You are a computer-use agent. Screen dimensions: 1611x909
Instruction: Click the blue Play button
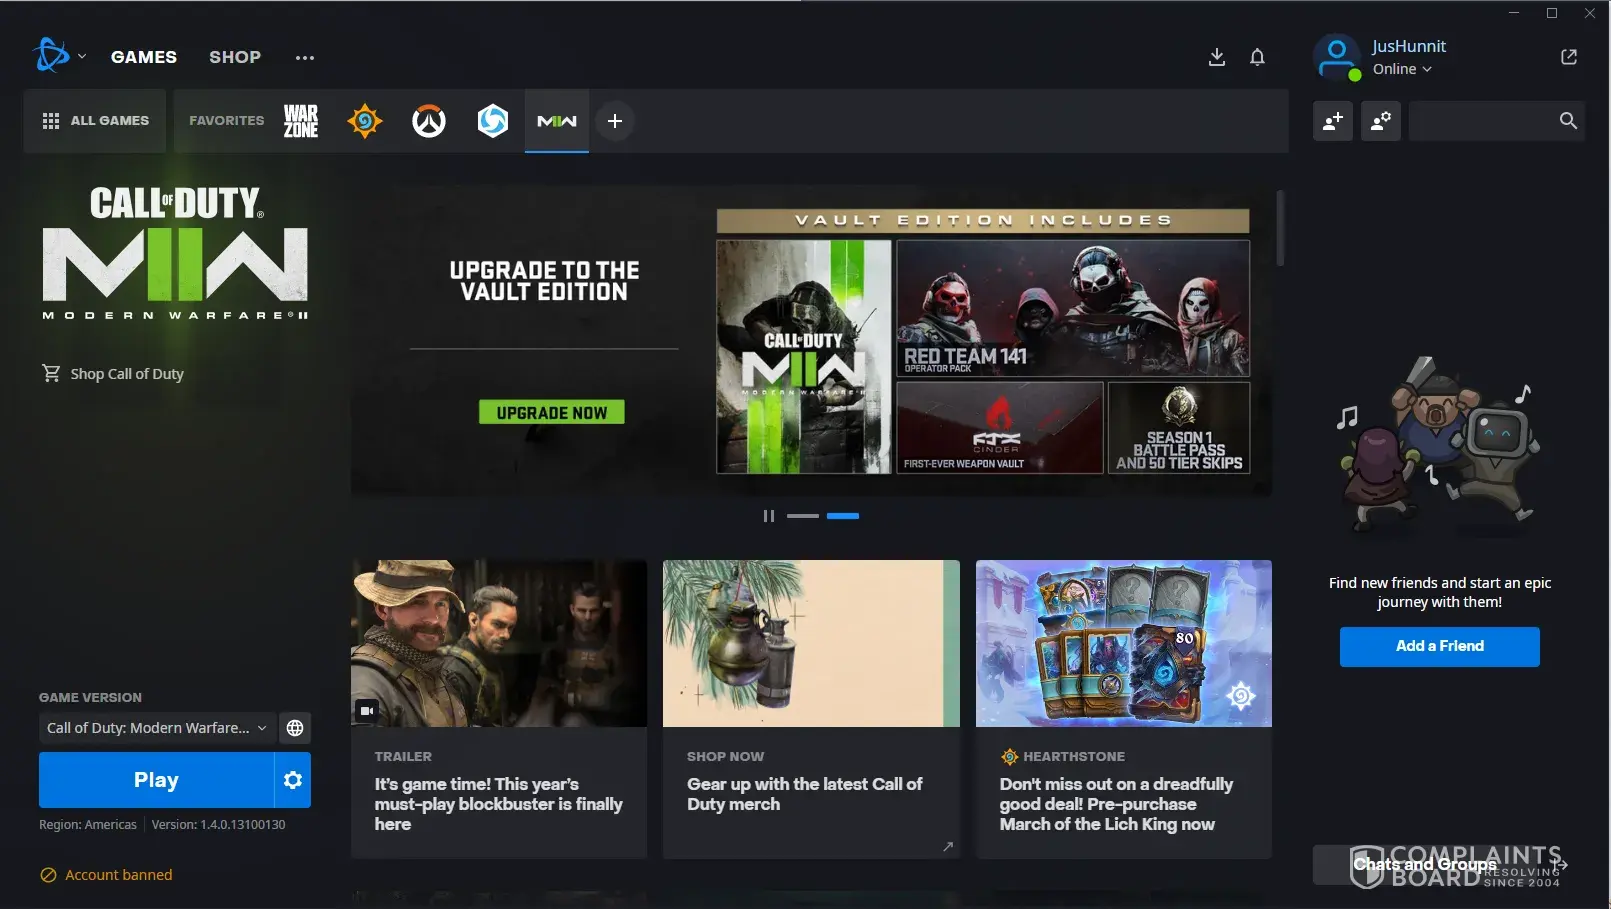click(156, 780)
